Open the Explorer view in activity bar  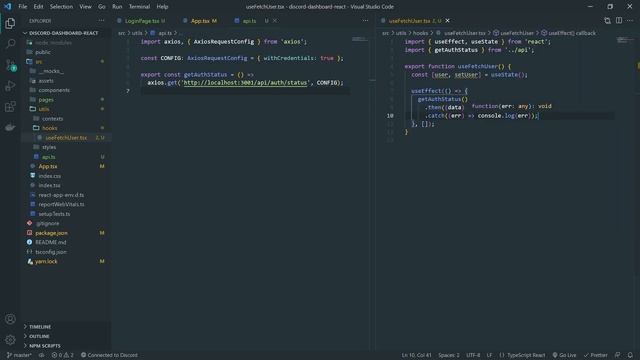pyautogui.click(x=10, y=23)
